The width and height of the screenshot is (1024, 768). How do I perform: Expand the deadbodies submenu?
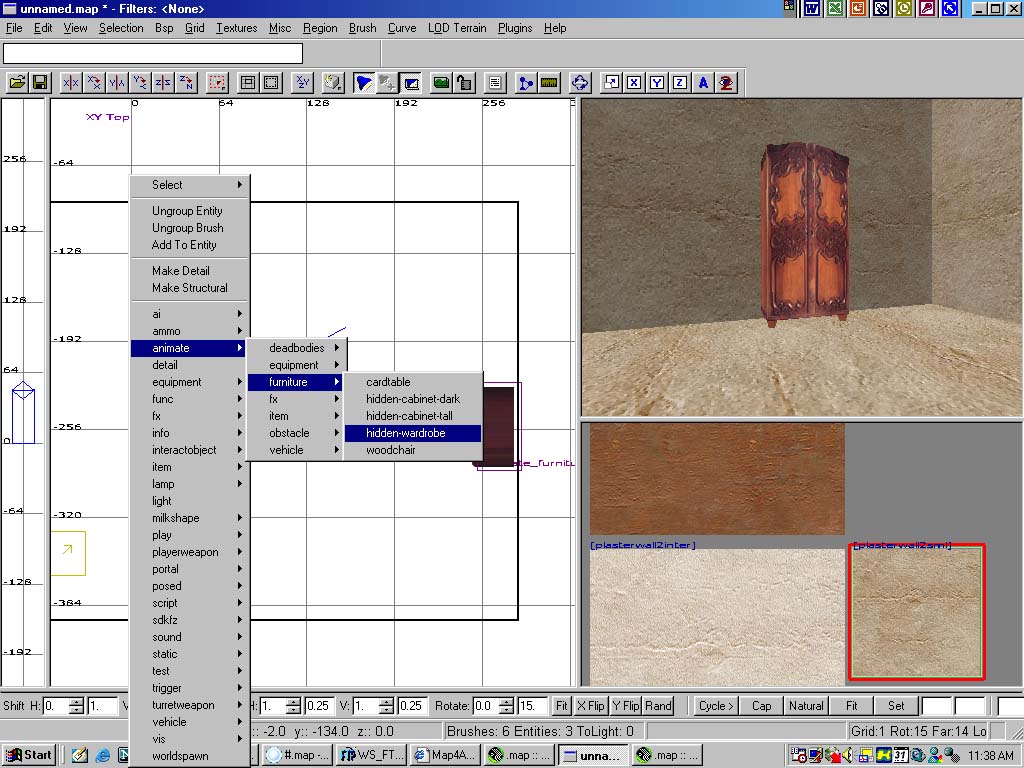tap(296, 348)
